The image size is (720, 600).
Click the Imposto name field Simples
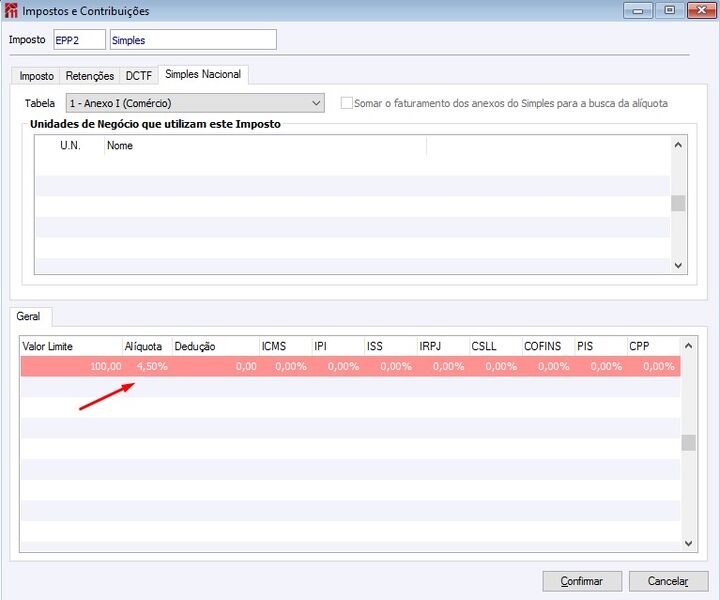pos(193,40)
